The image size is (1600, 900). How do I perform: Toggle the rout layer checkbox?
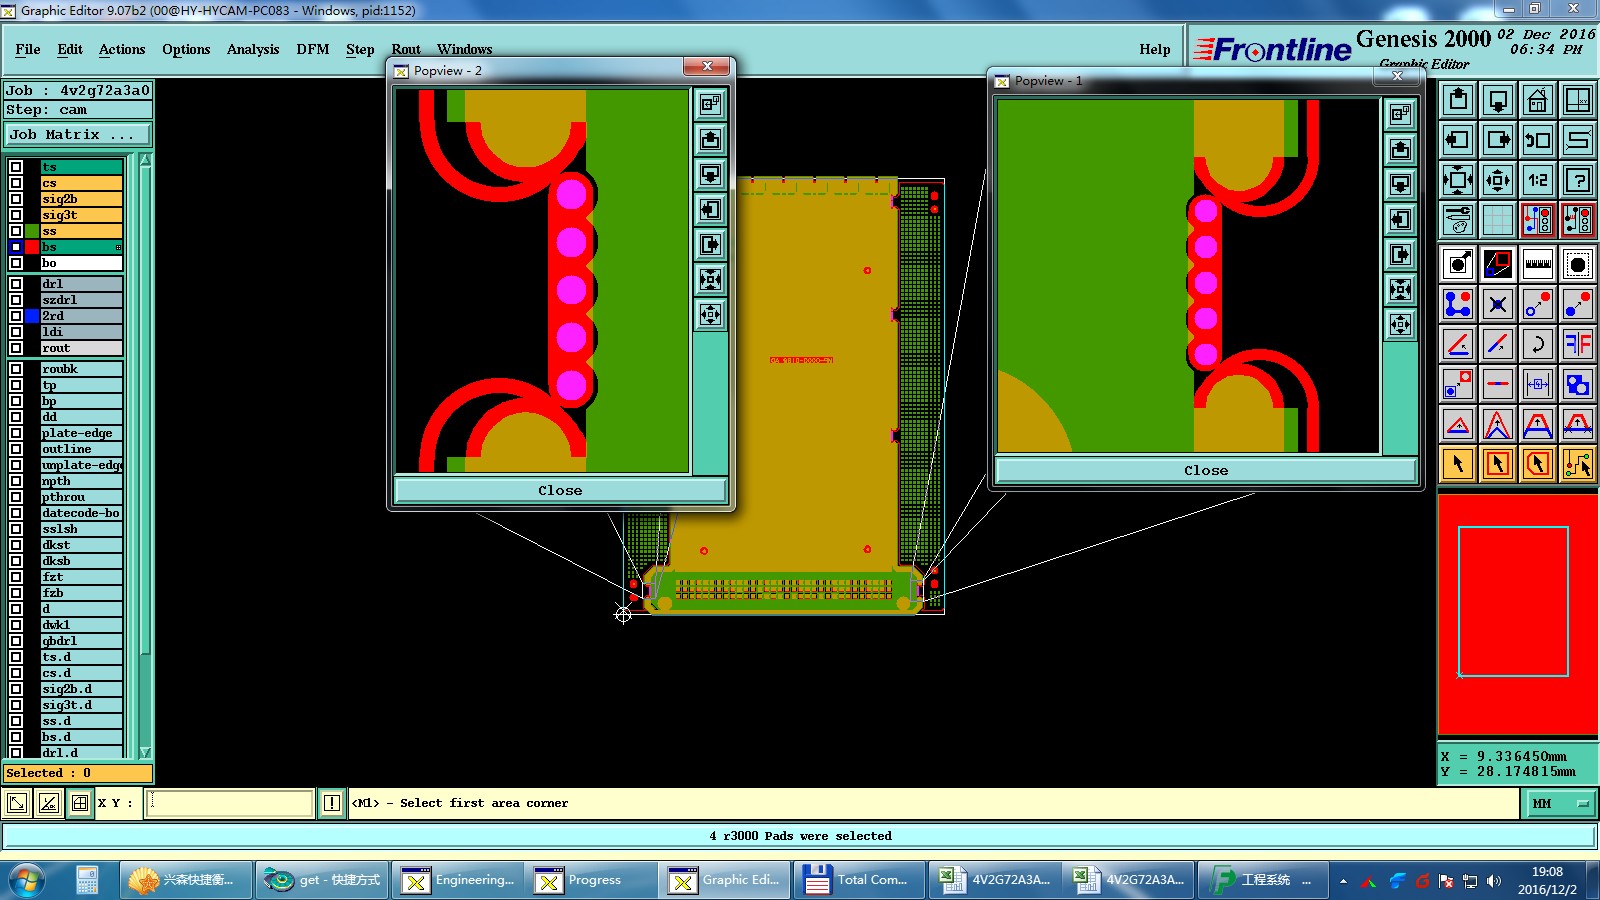point(16,348)
